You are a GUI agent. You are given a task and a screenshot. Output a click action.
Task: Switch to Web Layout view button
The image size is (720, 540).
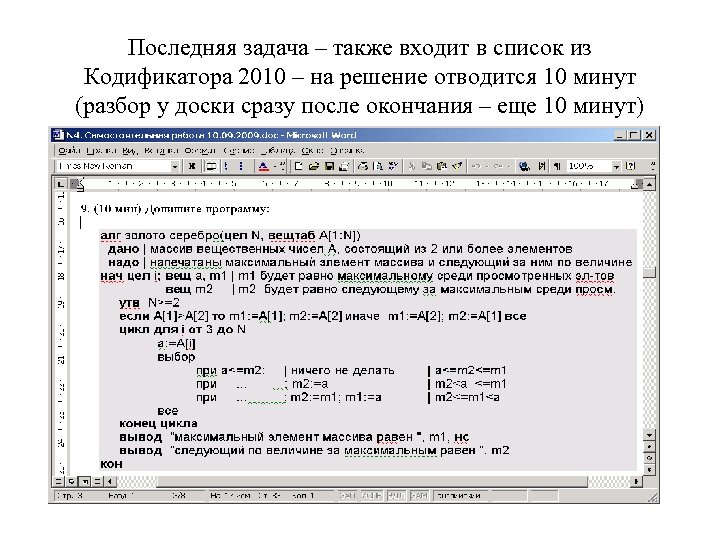[72, 482]
